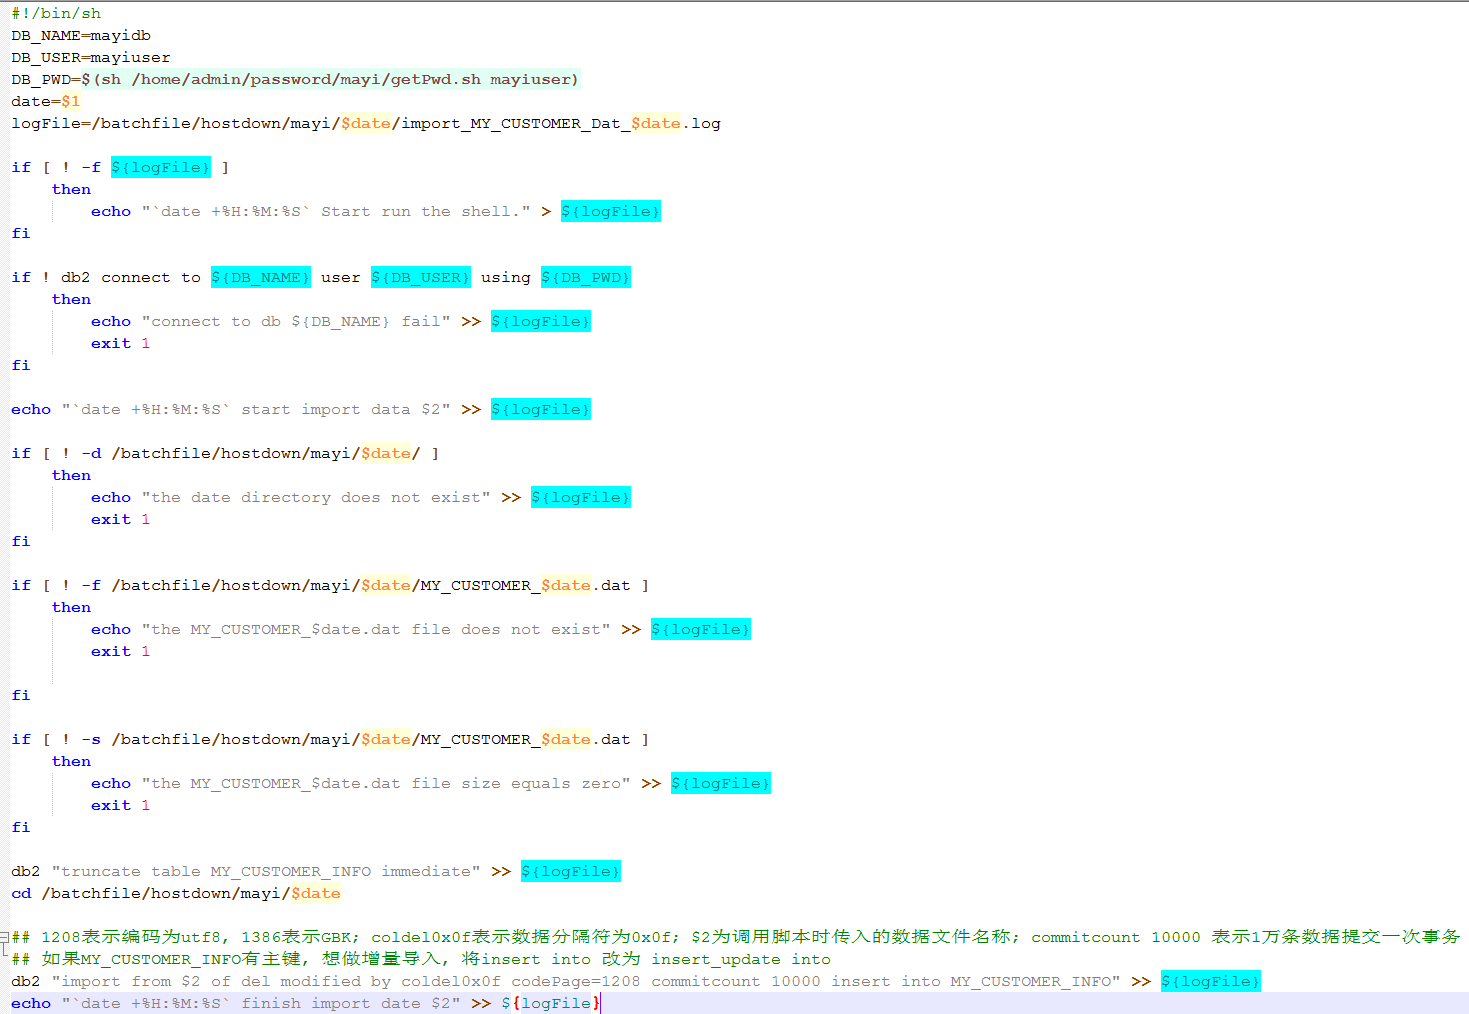1469x1014 pixels.
Task: Click the -d directory test flag
Action: click(x=91, y=453)
